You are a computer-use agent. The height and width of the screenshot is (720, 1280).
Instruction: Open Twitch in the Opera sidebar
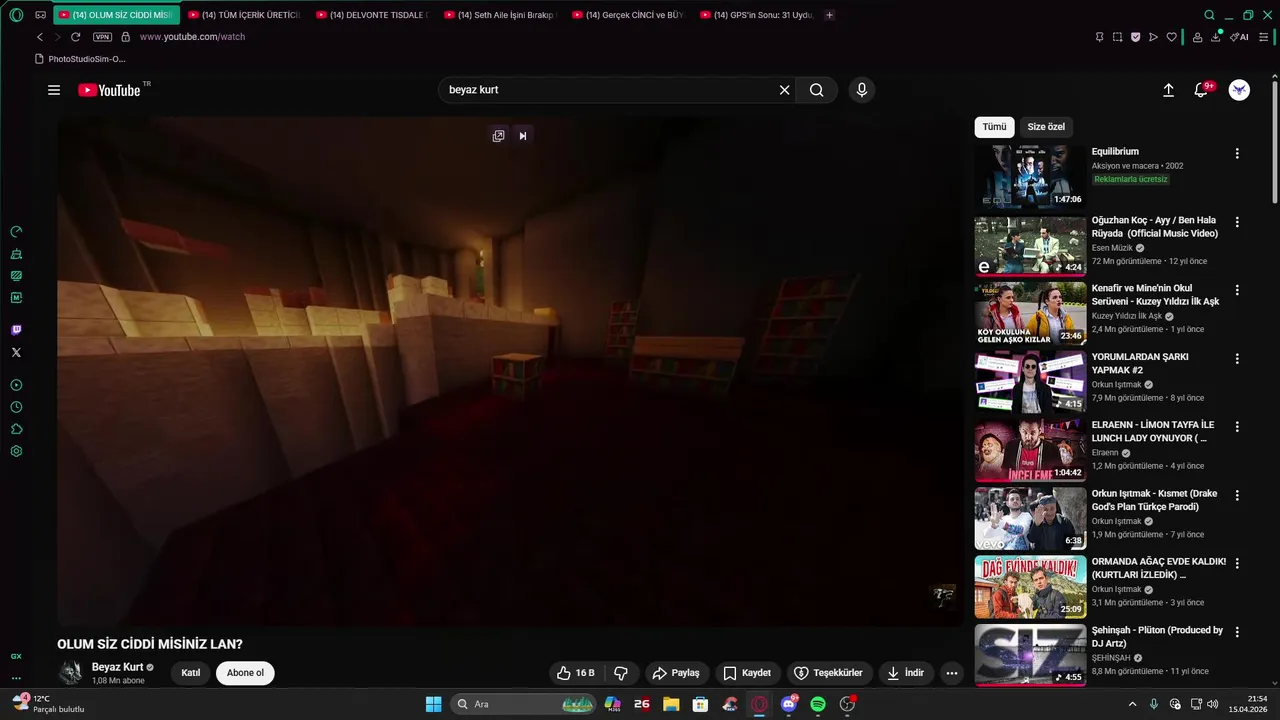click(x=16, y=330)
